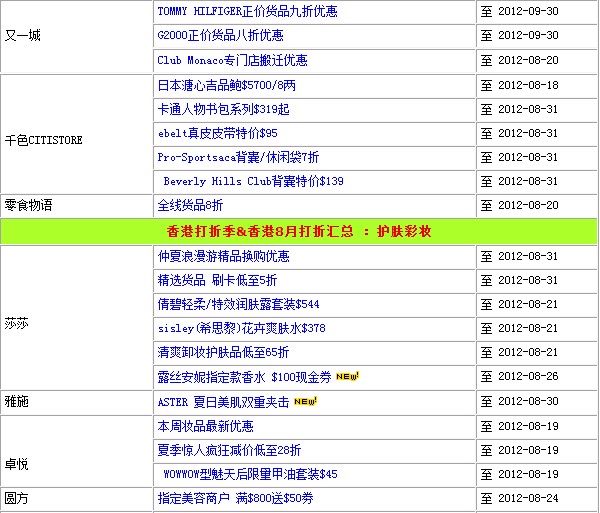Click the sisley(希思黎)花卉爽肤水$378 link

tap(241, 329)
